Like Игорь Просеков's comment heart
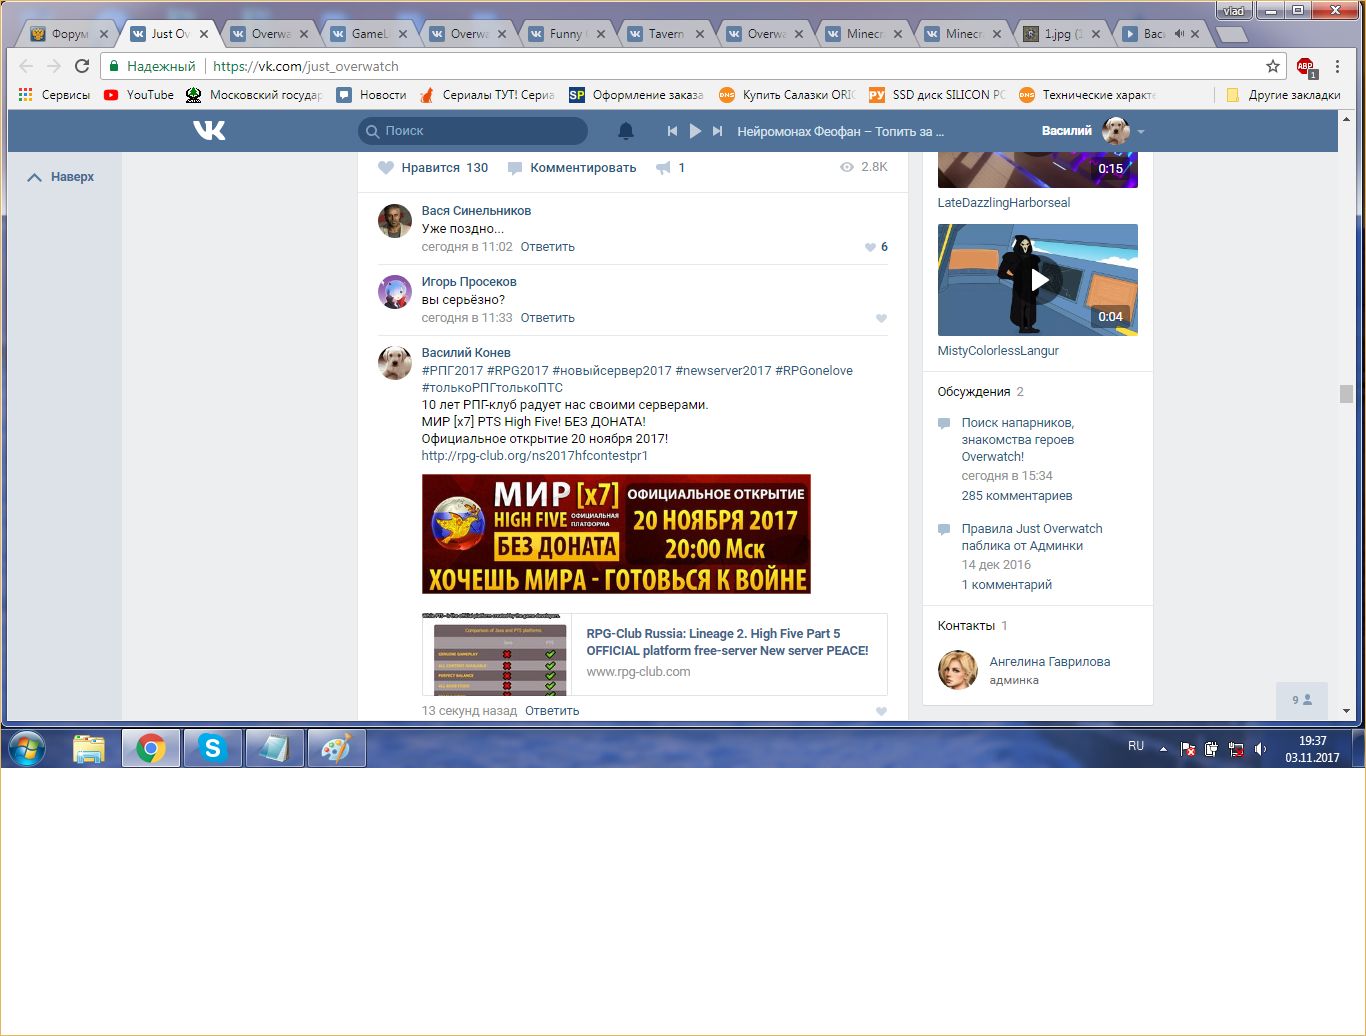The width and height of the screenshot is (1366, 1036). click(881, 318)
